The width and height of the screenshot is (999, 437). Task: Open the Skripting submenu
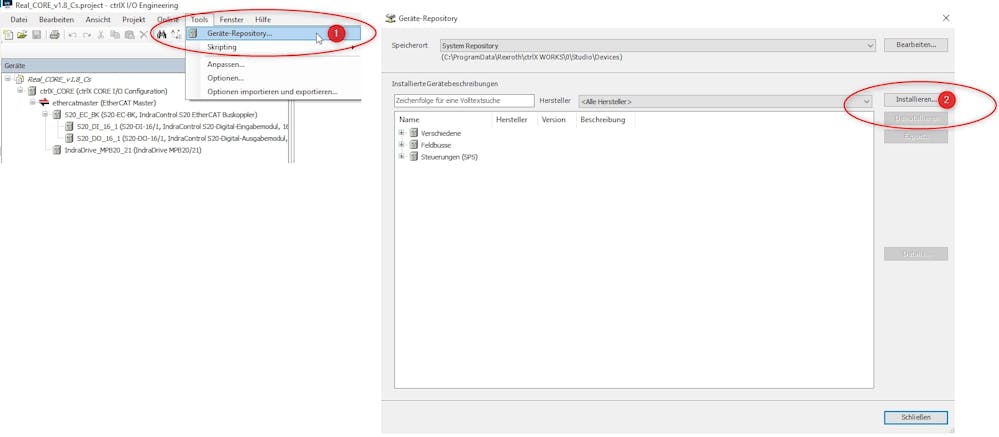(x=222, y=47)
